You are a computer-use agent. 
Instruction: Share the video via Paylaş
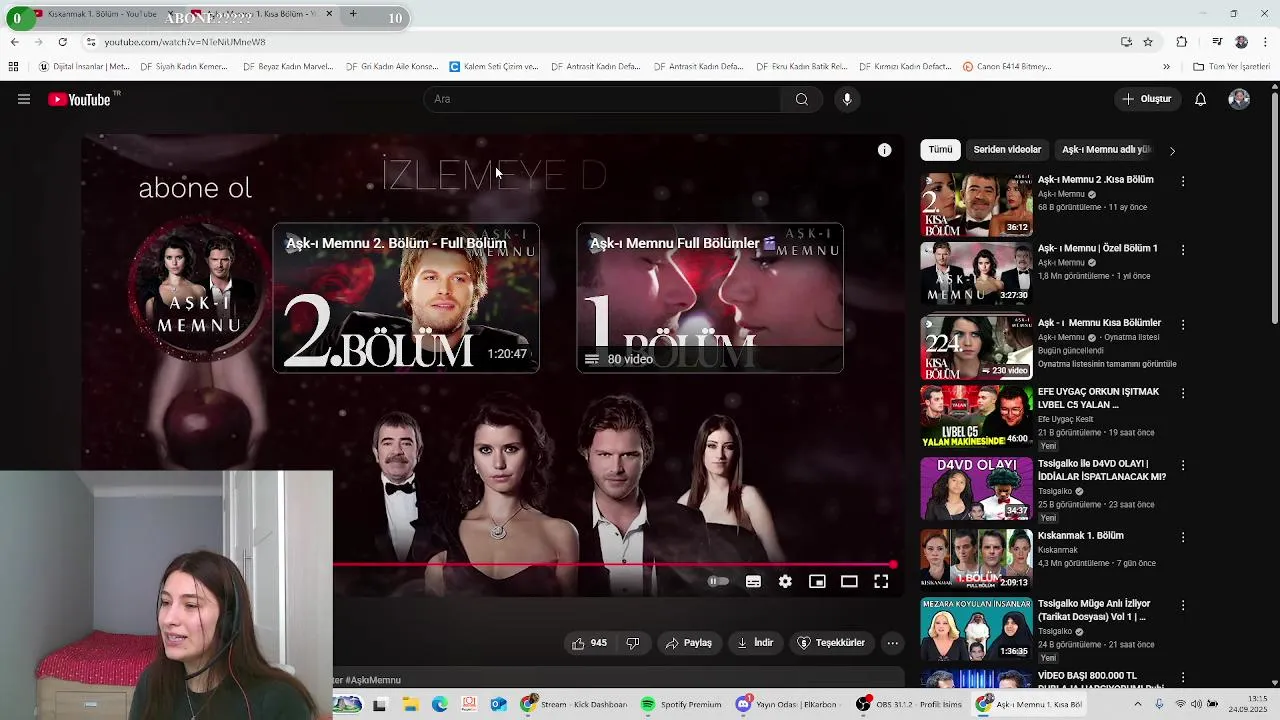pyautogui.click(x=688, y=643)
